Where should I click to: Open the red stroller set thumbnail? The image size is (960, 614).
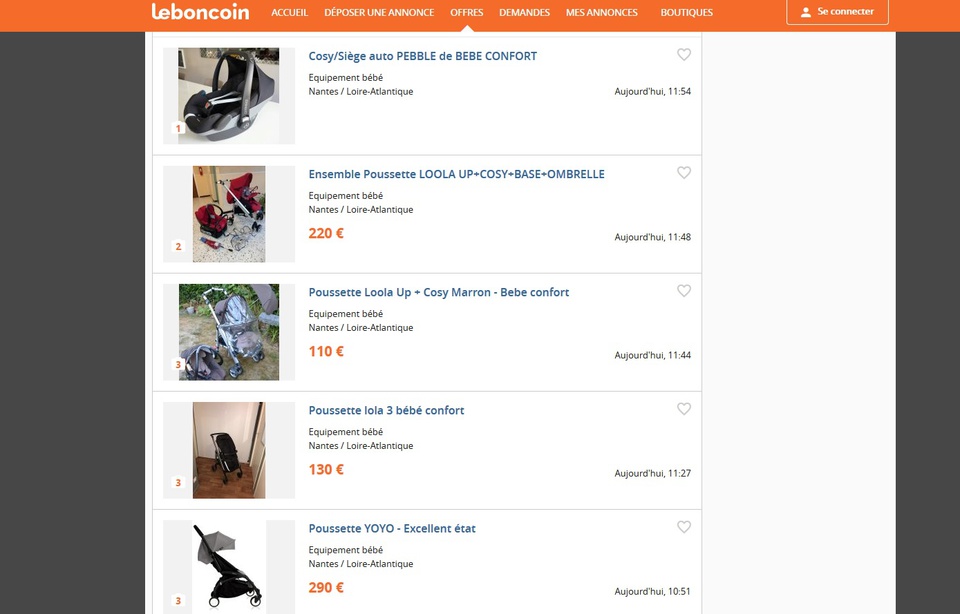pyautogui.click(x=229, y=214)
